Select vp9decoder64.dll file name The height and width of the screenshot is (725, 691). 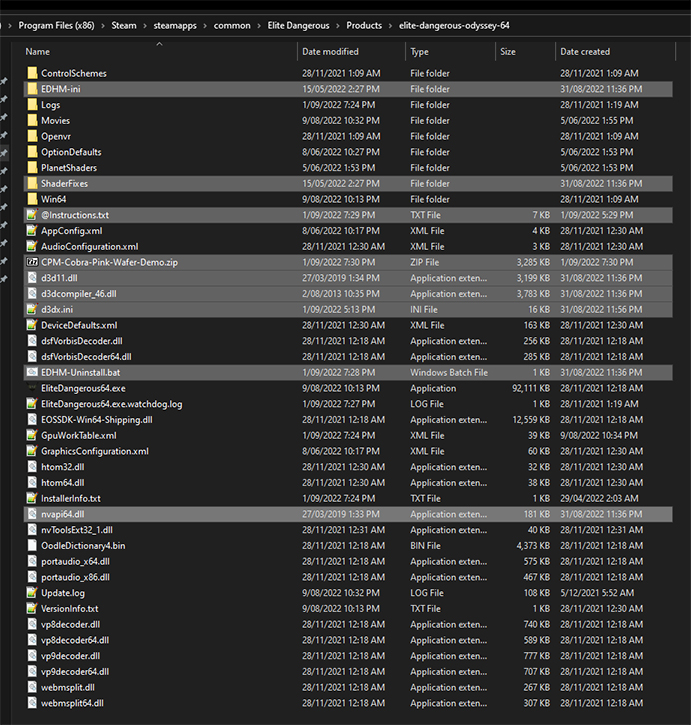coord(75,671)
